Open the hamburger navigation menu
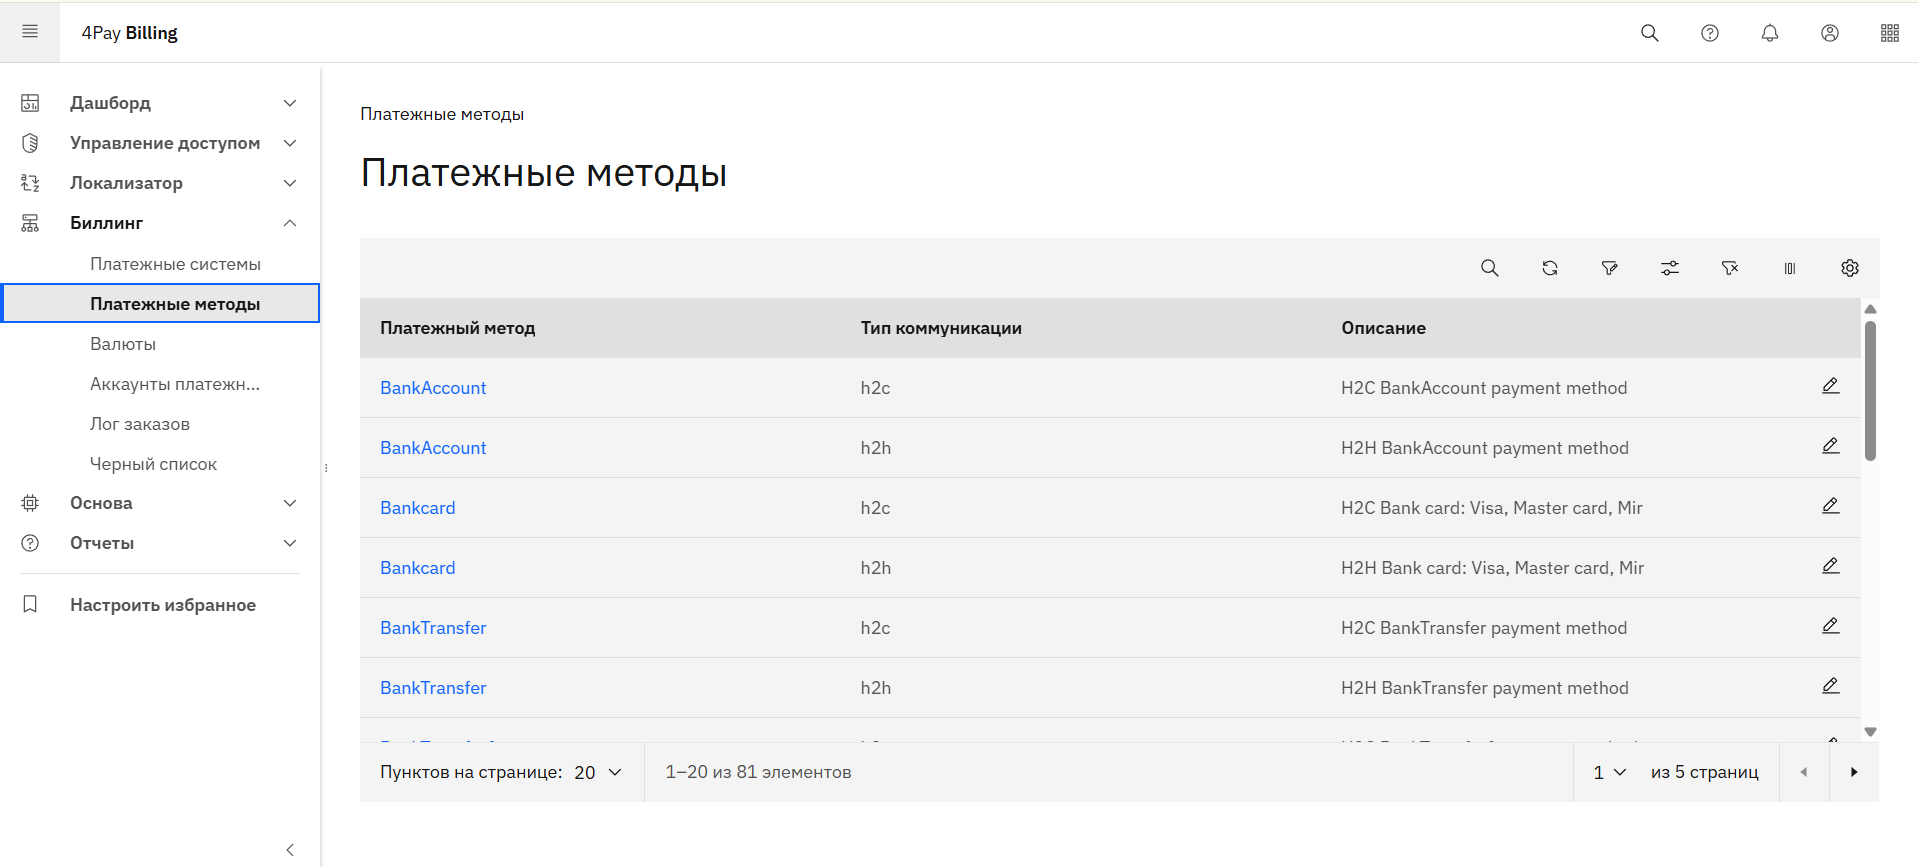 (x=30, y=32)
